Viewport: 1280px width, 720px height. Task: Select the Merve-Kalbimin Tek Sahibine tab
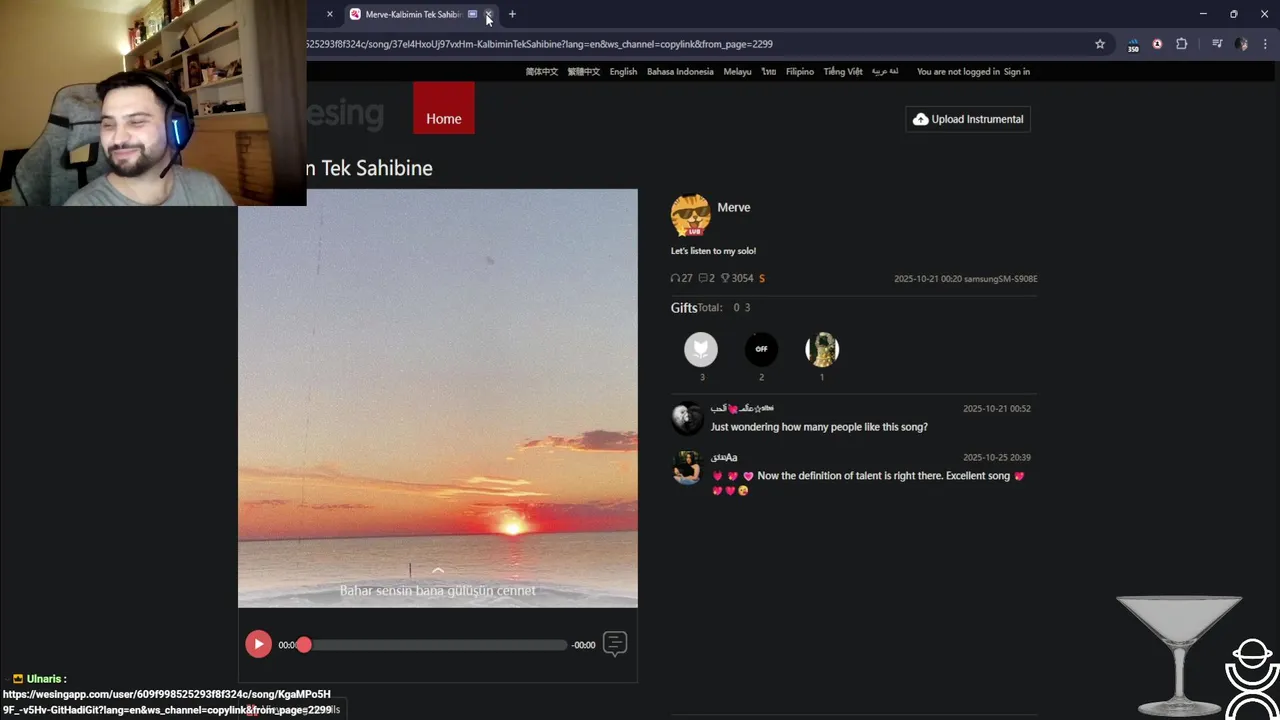click(x=421, y=14)
